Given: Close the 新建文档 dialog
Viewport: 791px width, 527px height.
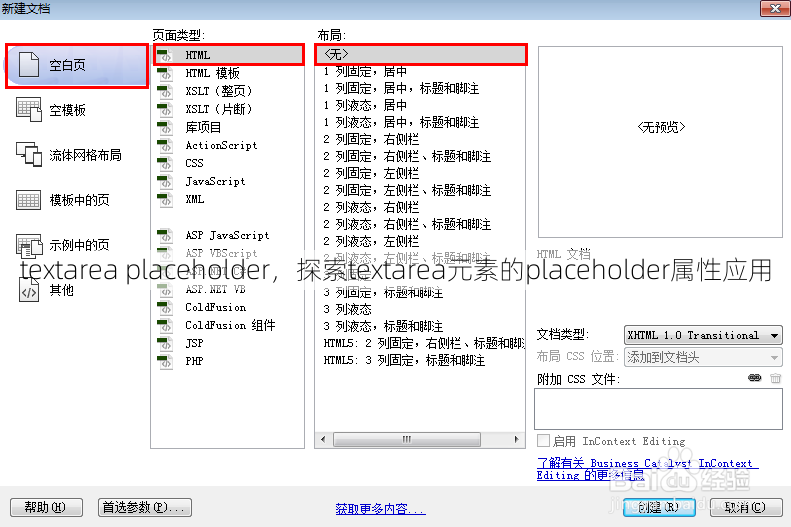Looking at the screenshot, I should point(775,8).
